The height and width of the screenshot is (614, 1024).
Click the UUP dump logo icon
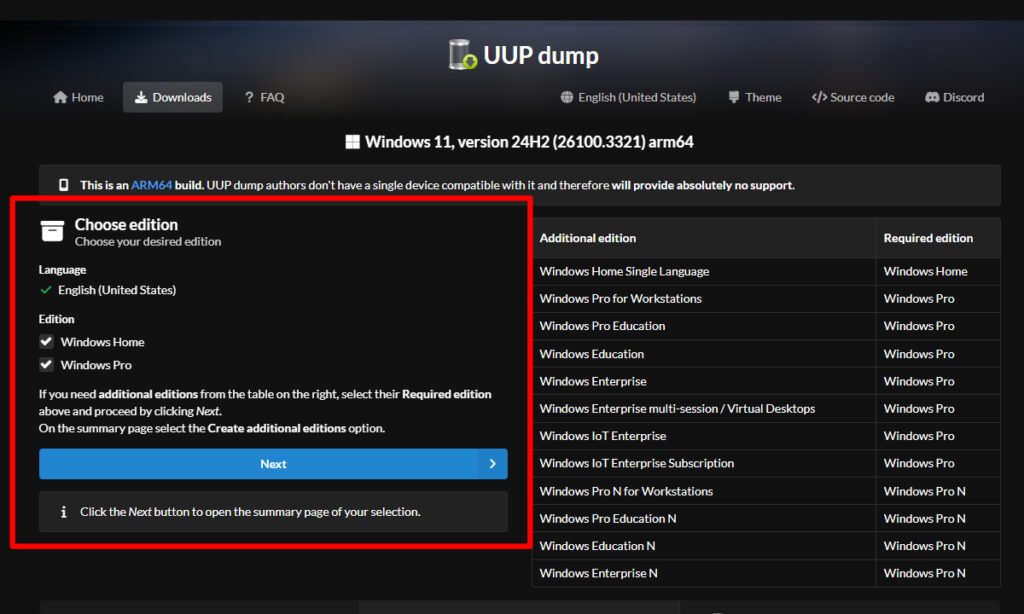point(462,55)
